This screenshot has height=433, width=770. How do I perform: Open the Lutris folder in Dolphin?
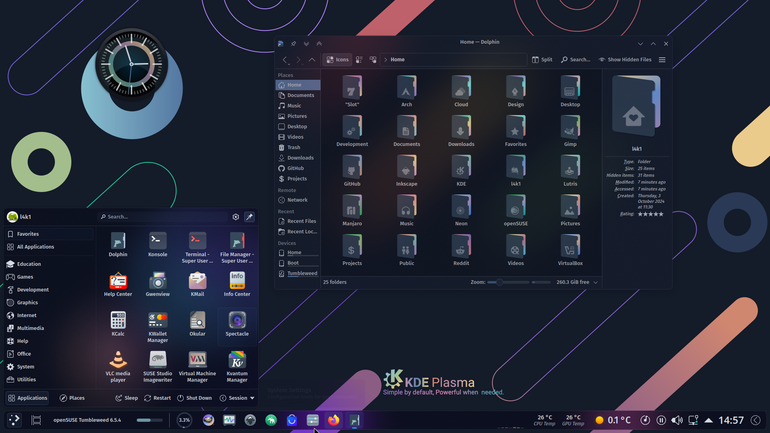tap(570, 170)
